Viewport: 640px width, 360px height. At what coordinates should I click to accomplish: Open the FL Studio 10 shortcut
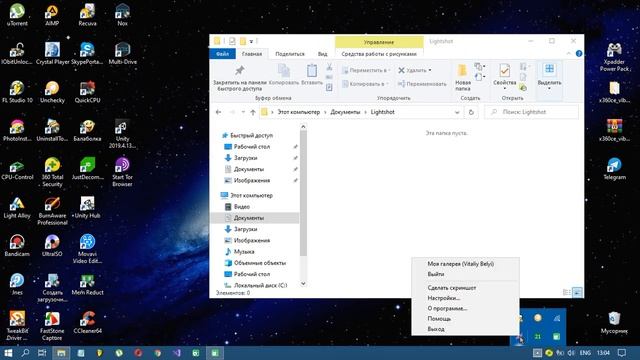17,92
